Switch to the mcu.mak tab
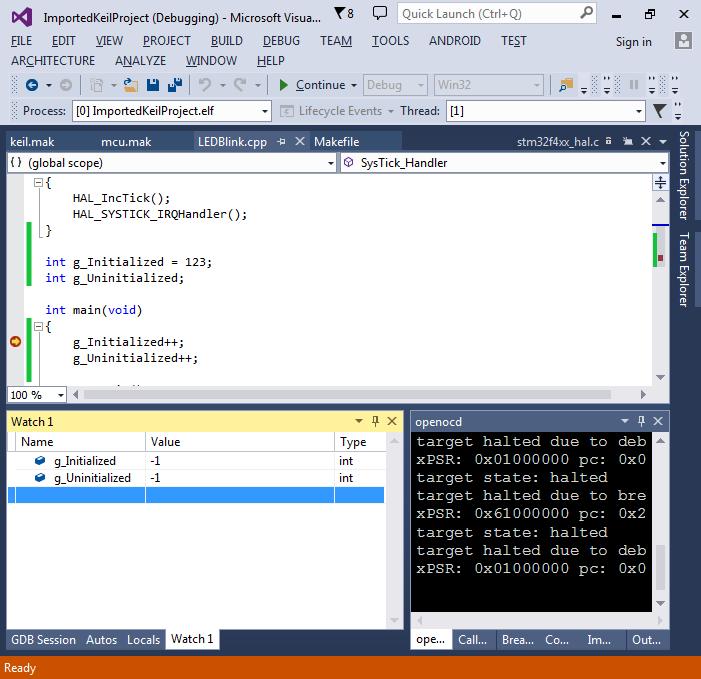This screenshot has height=679, width=701. coord(126,142)
